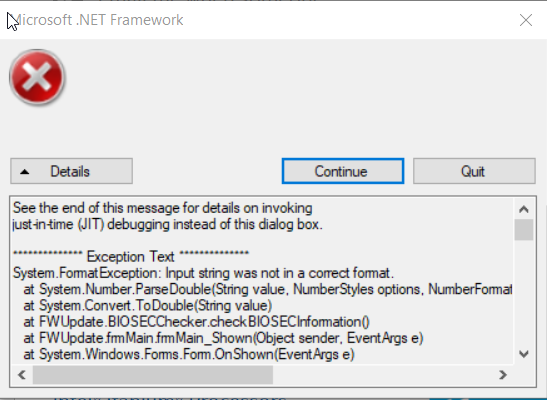
Task: Click the FWUpdate.BIOSECChecker stack trace line
Action: [196, 322]
